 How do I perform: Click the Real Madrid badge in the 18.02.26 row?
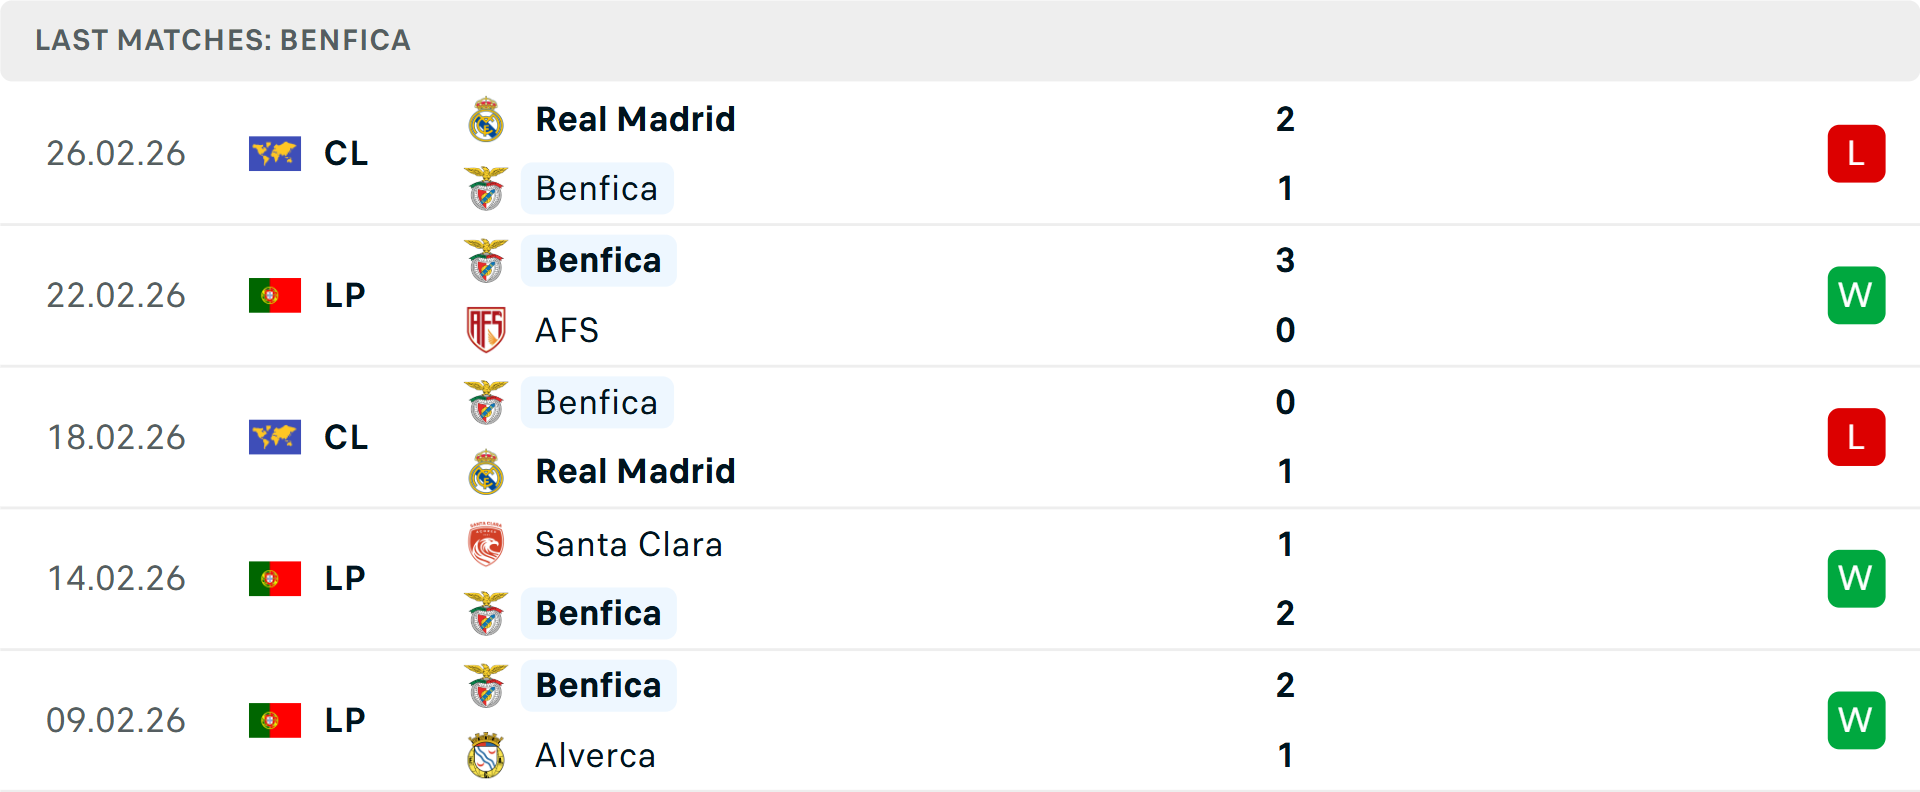click(x=486, y=471)
